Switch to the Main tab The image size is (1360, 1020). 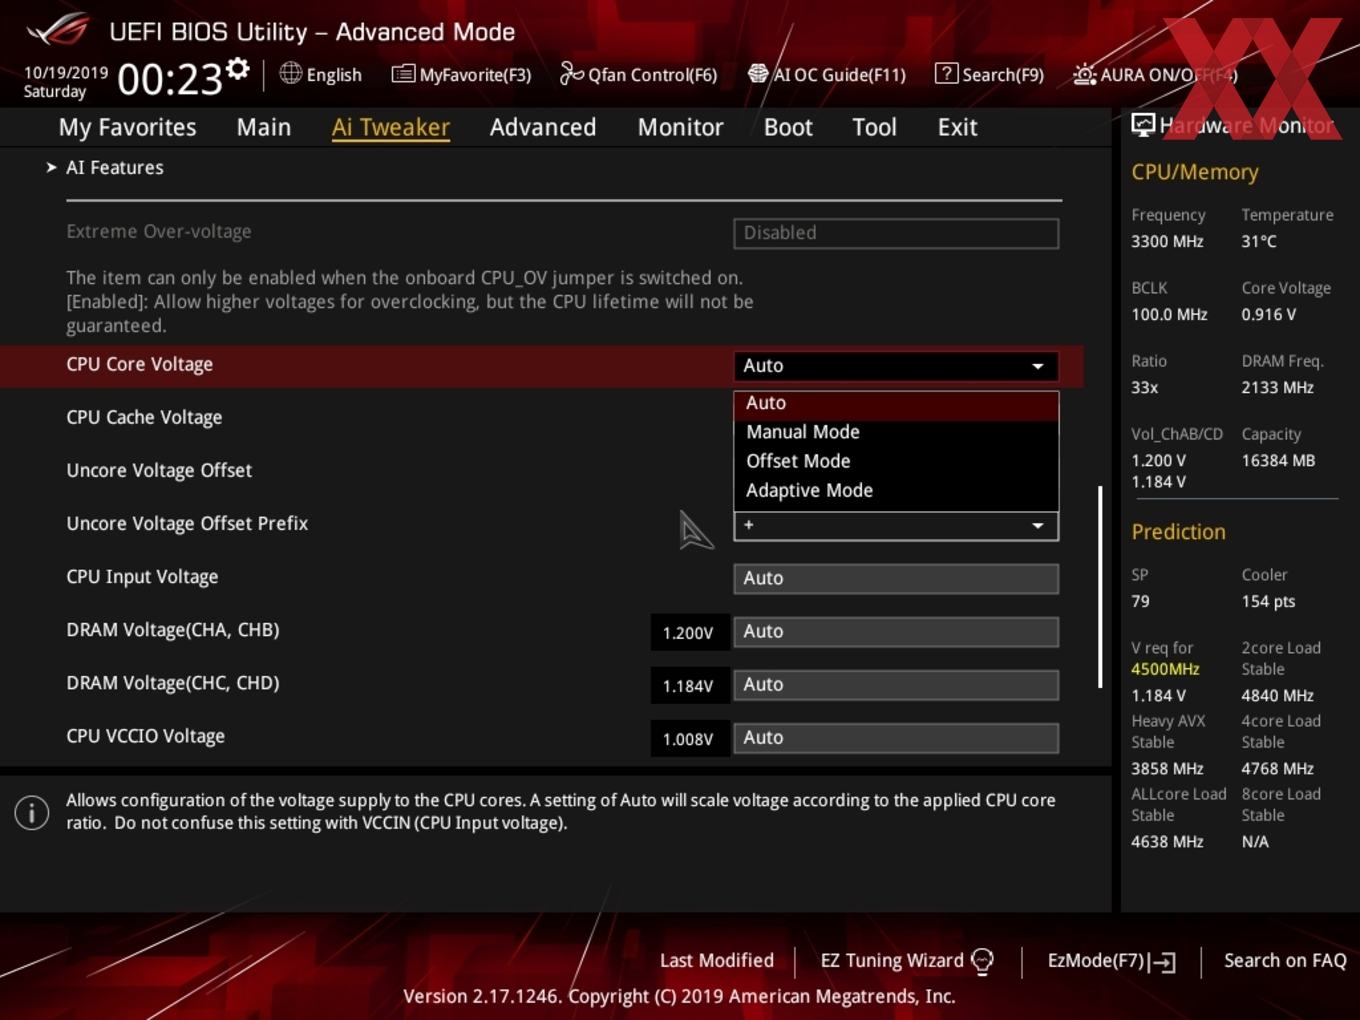coord(264,127)
